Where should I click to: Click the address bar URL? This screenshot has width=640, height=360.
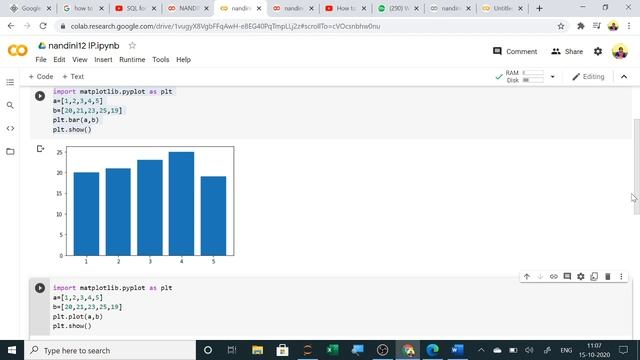225,26
